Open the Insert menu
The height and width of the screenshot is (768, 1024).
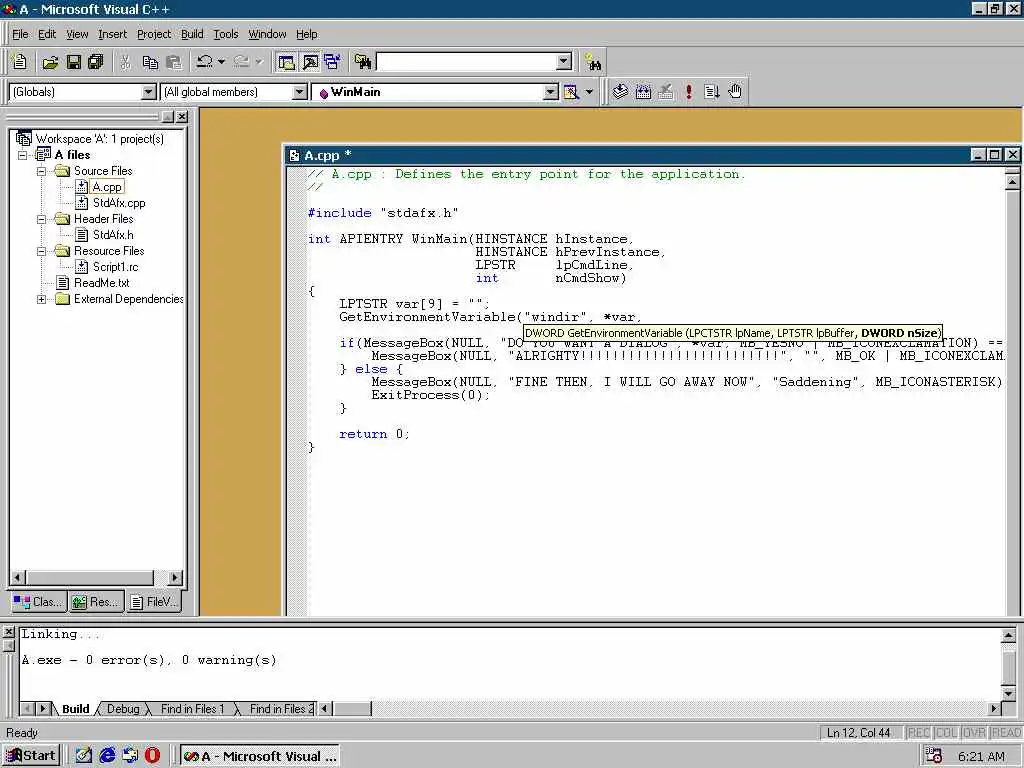112,34
